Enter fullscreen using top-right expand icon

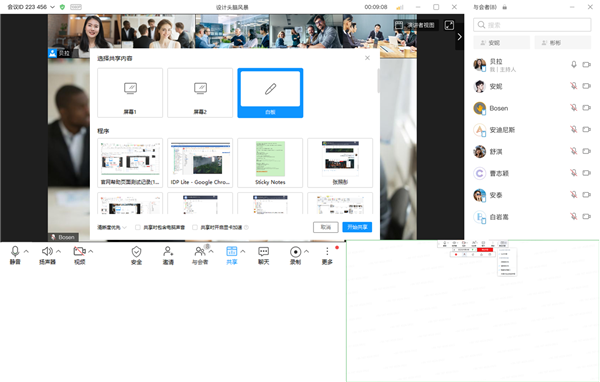pyautogui.click(x=449, y=25)
